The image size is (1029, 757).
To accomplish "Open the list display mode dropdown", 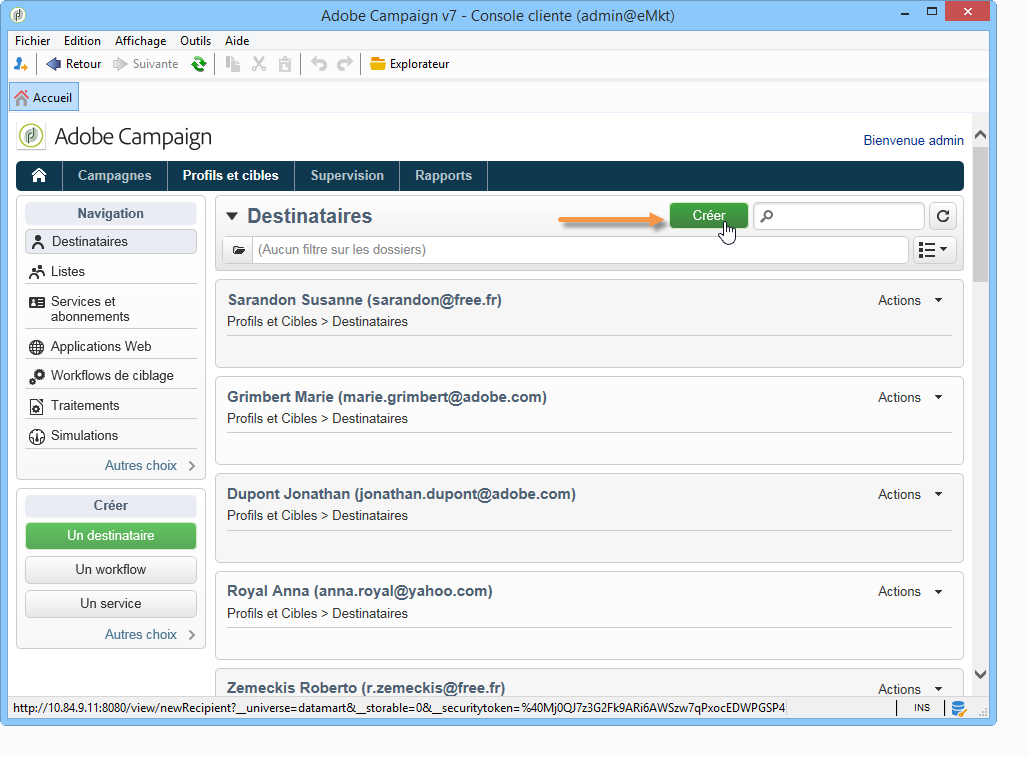I will coord(934,250).
